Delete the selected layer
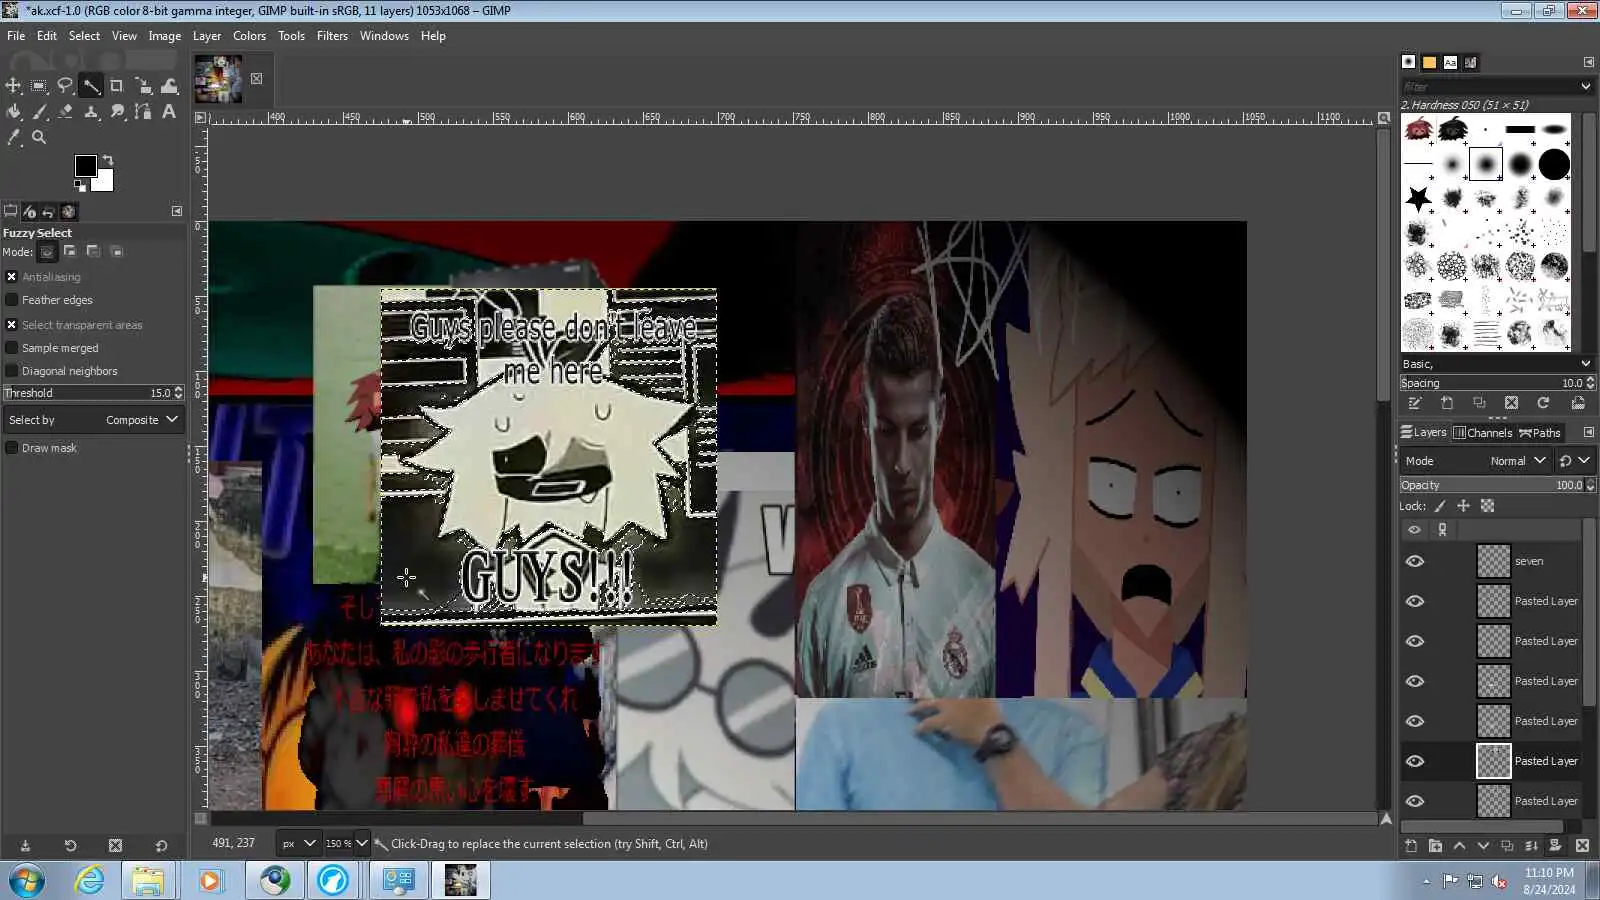 coord(1582,846)
